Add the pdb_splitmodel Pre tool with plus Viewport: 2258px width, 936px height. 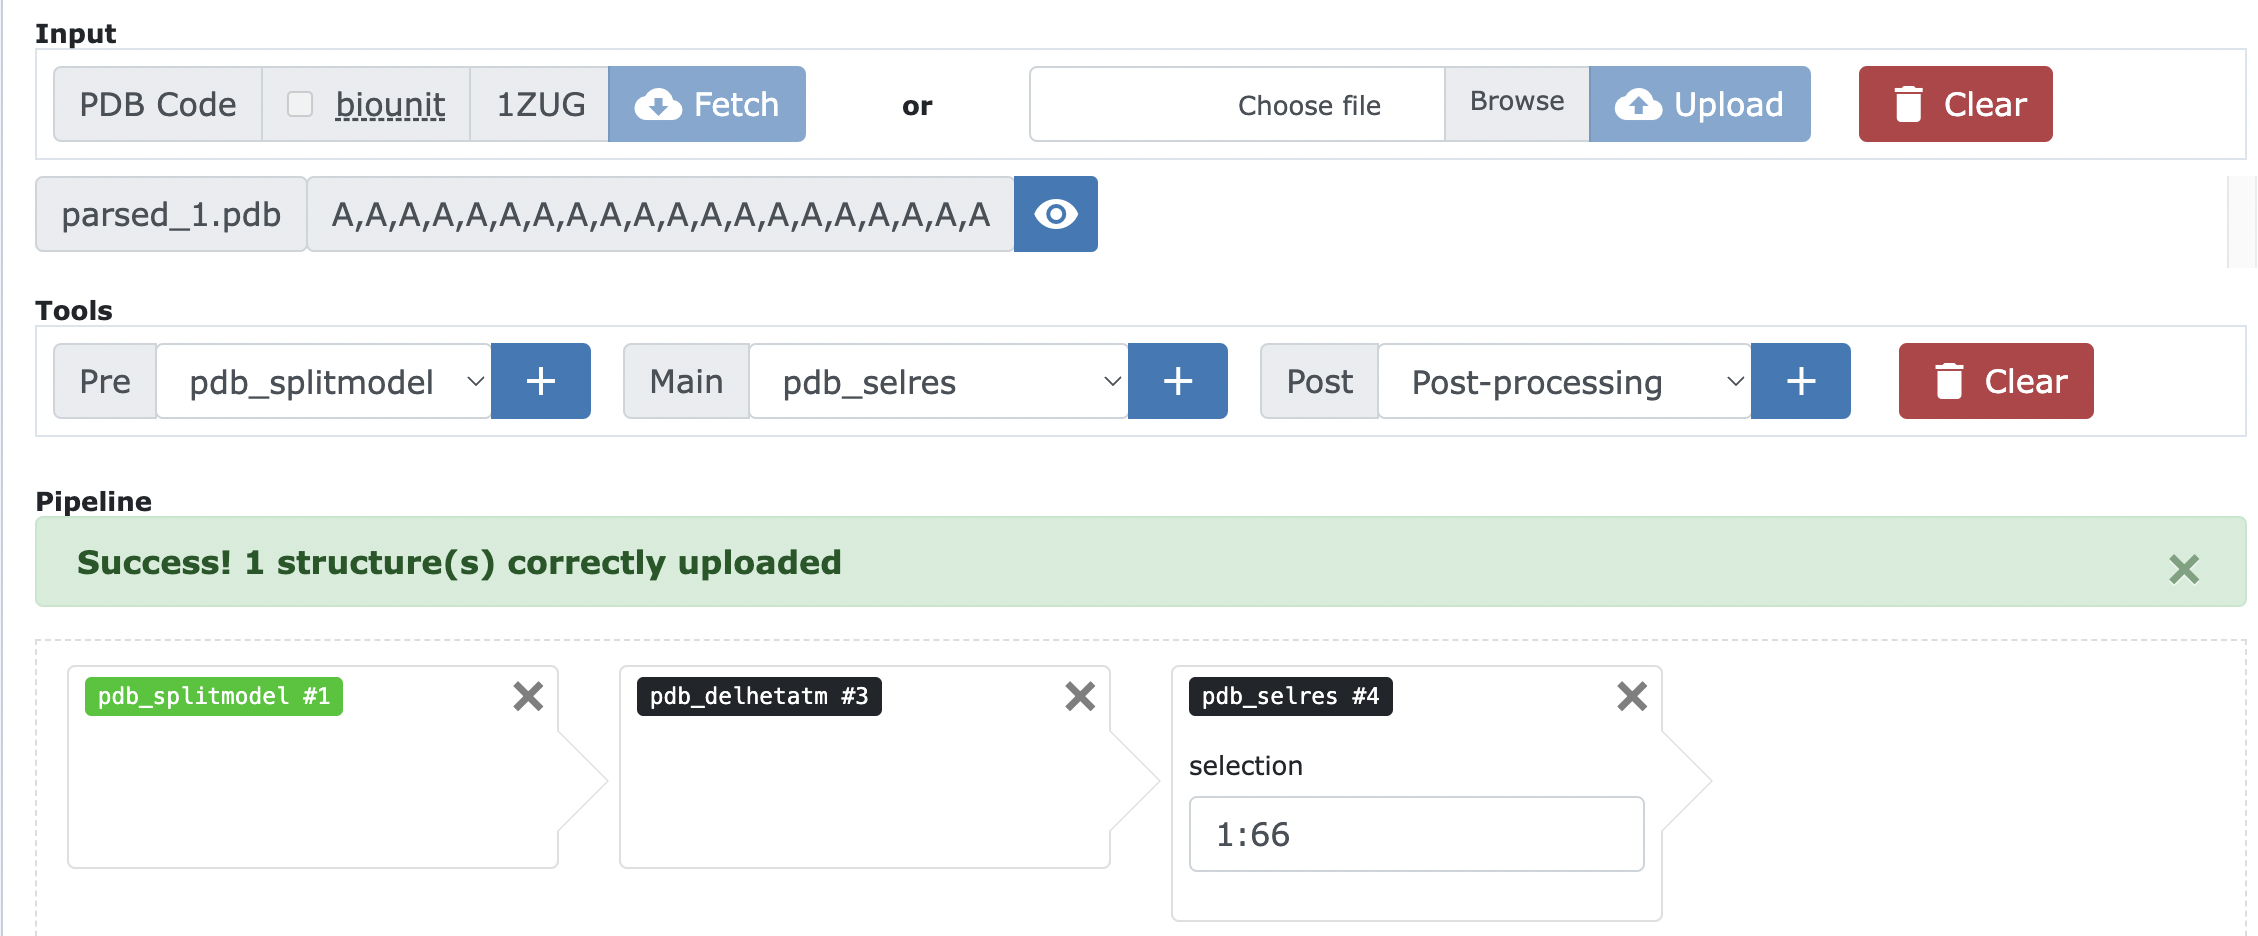coord(541,381)
